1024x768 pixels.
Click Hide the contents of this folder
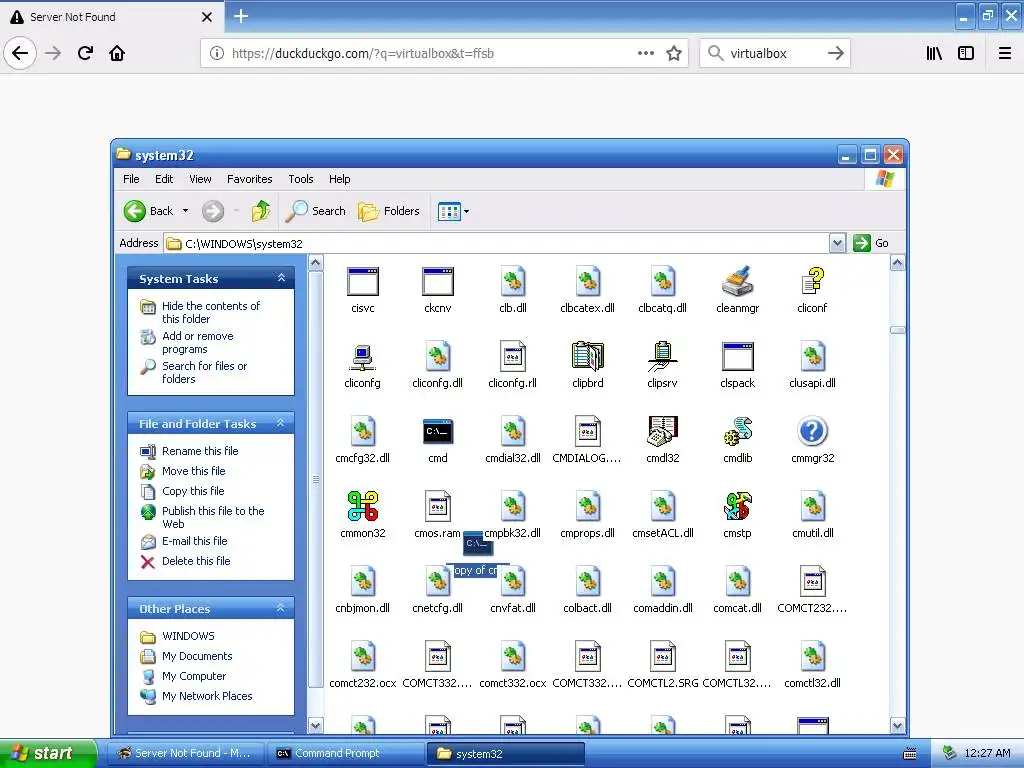click(x=210, y=312)
